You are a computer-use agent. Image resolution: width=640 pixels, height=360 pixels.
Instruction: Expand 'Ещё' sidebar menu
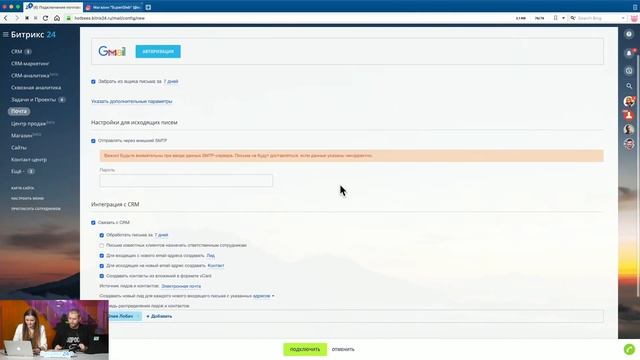pos(18,171)
